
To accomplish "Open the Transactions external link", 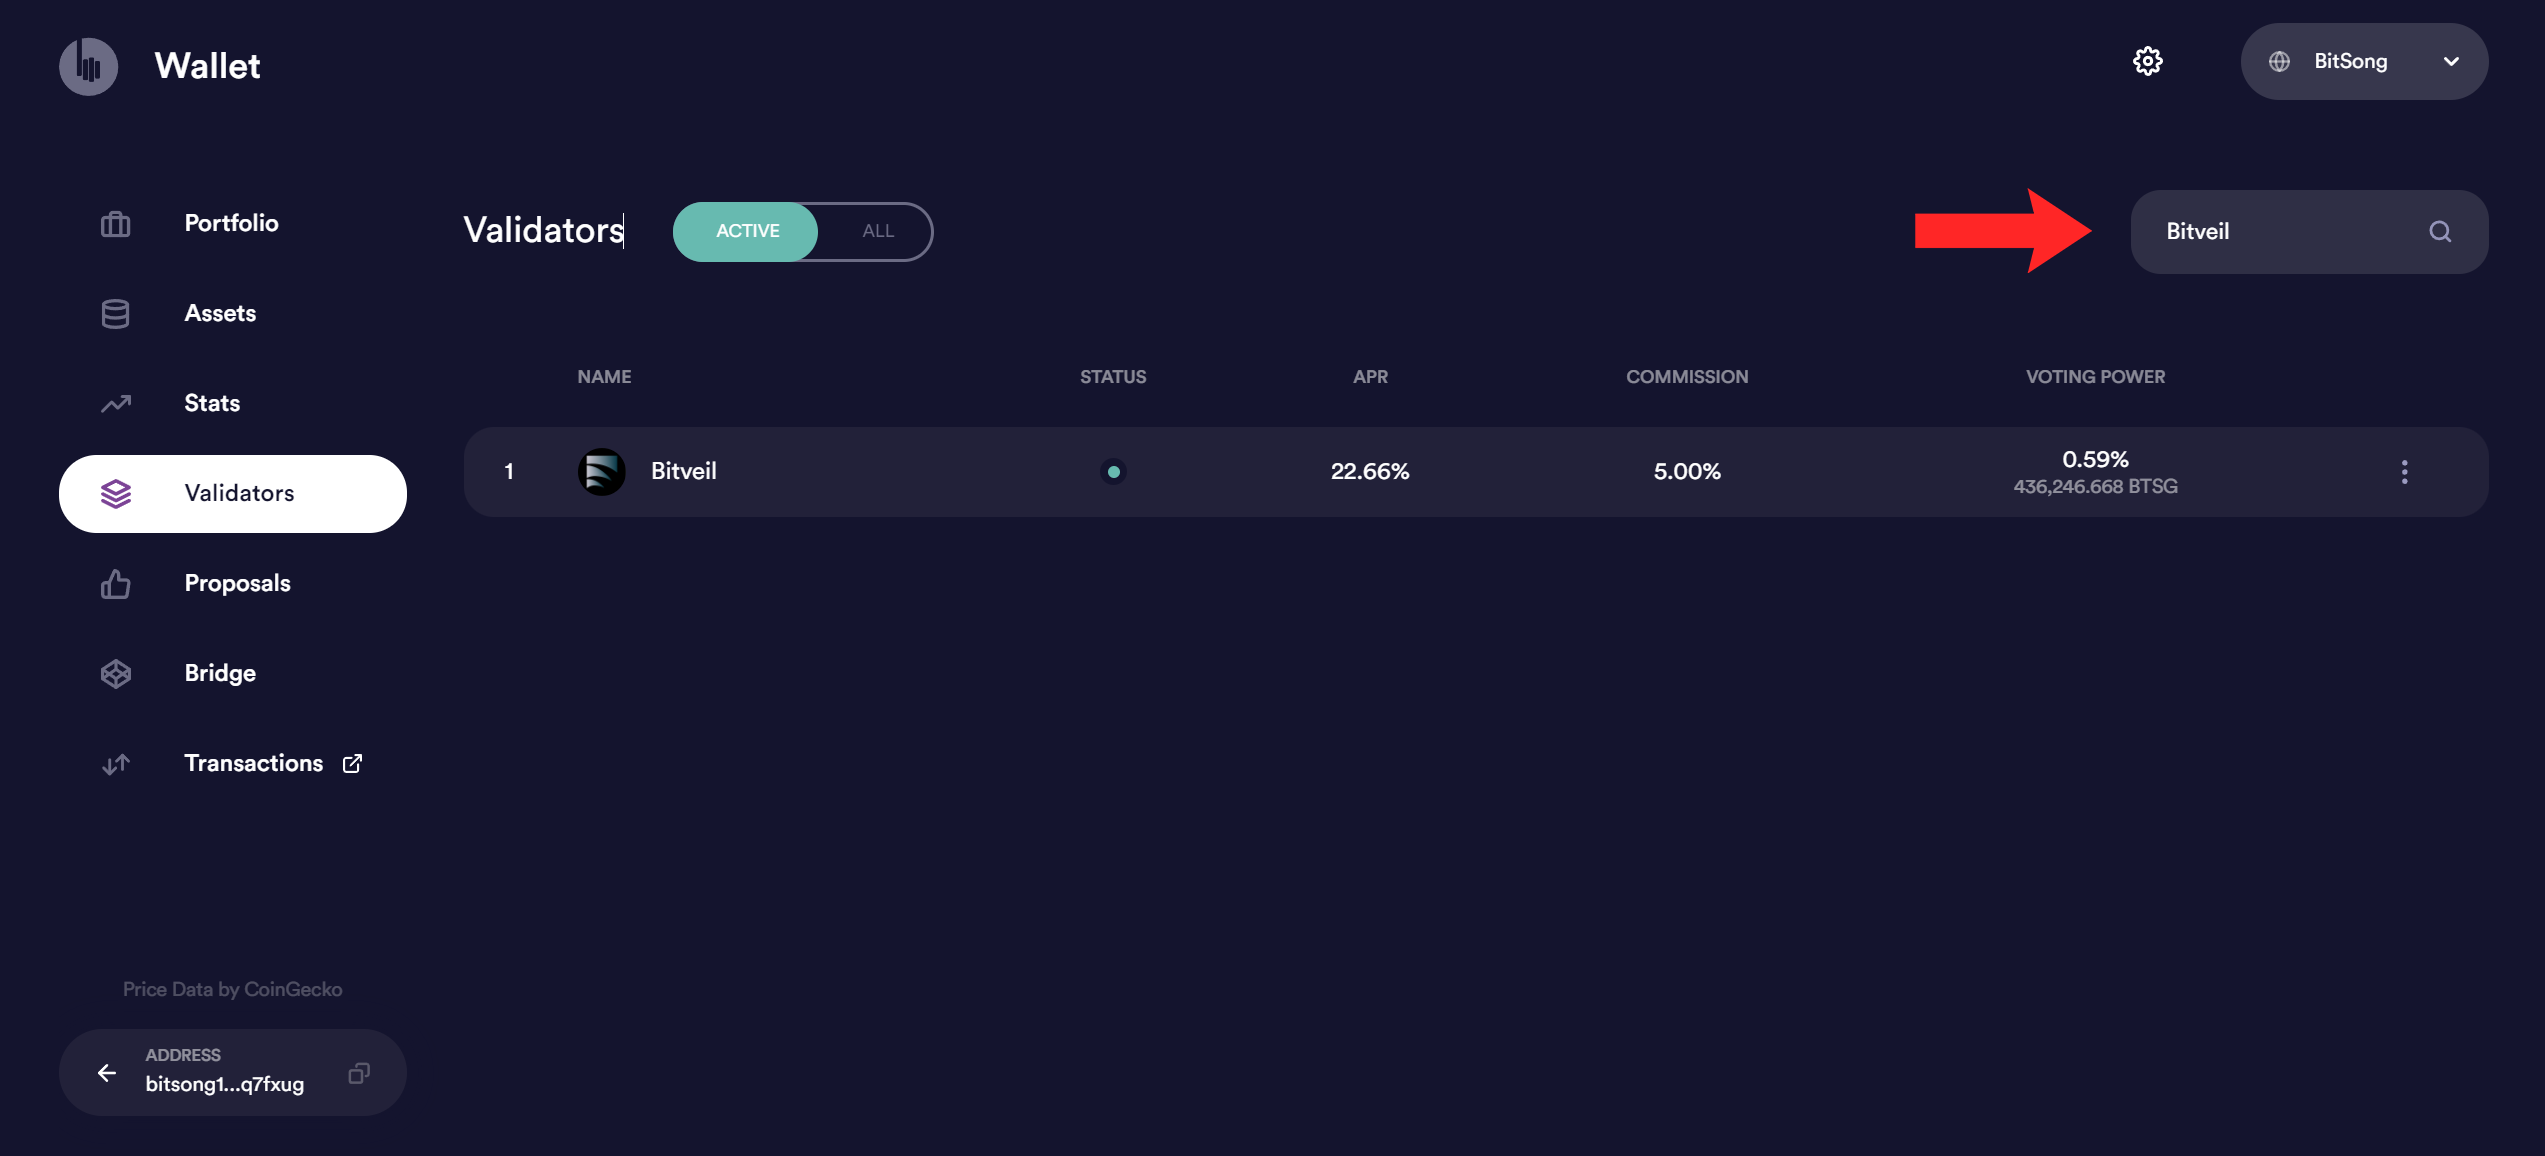I will coord(232,763).
